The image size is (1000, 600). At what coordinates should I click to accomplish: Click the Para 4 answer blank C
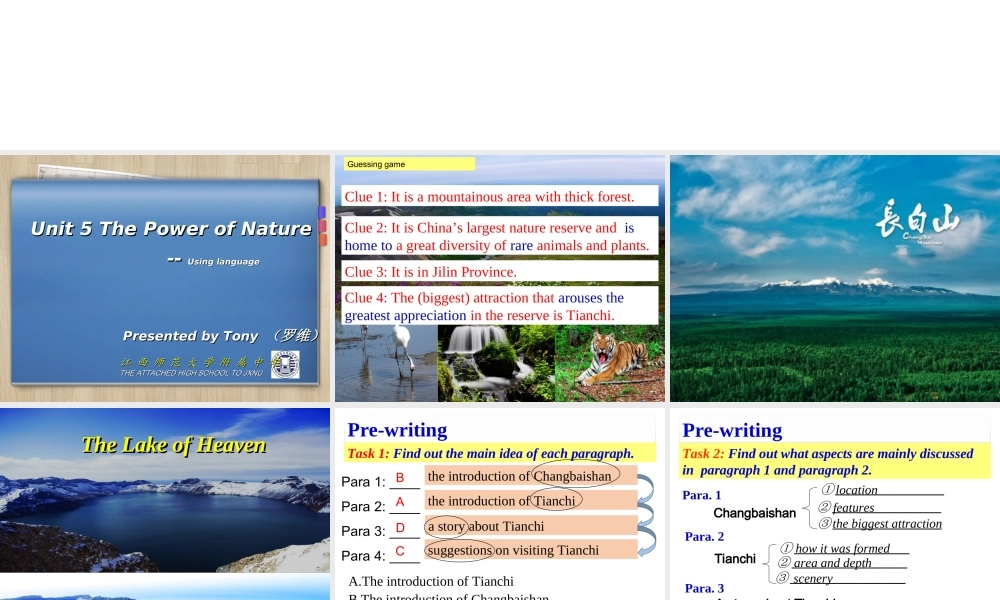coord(401,552)
